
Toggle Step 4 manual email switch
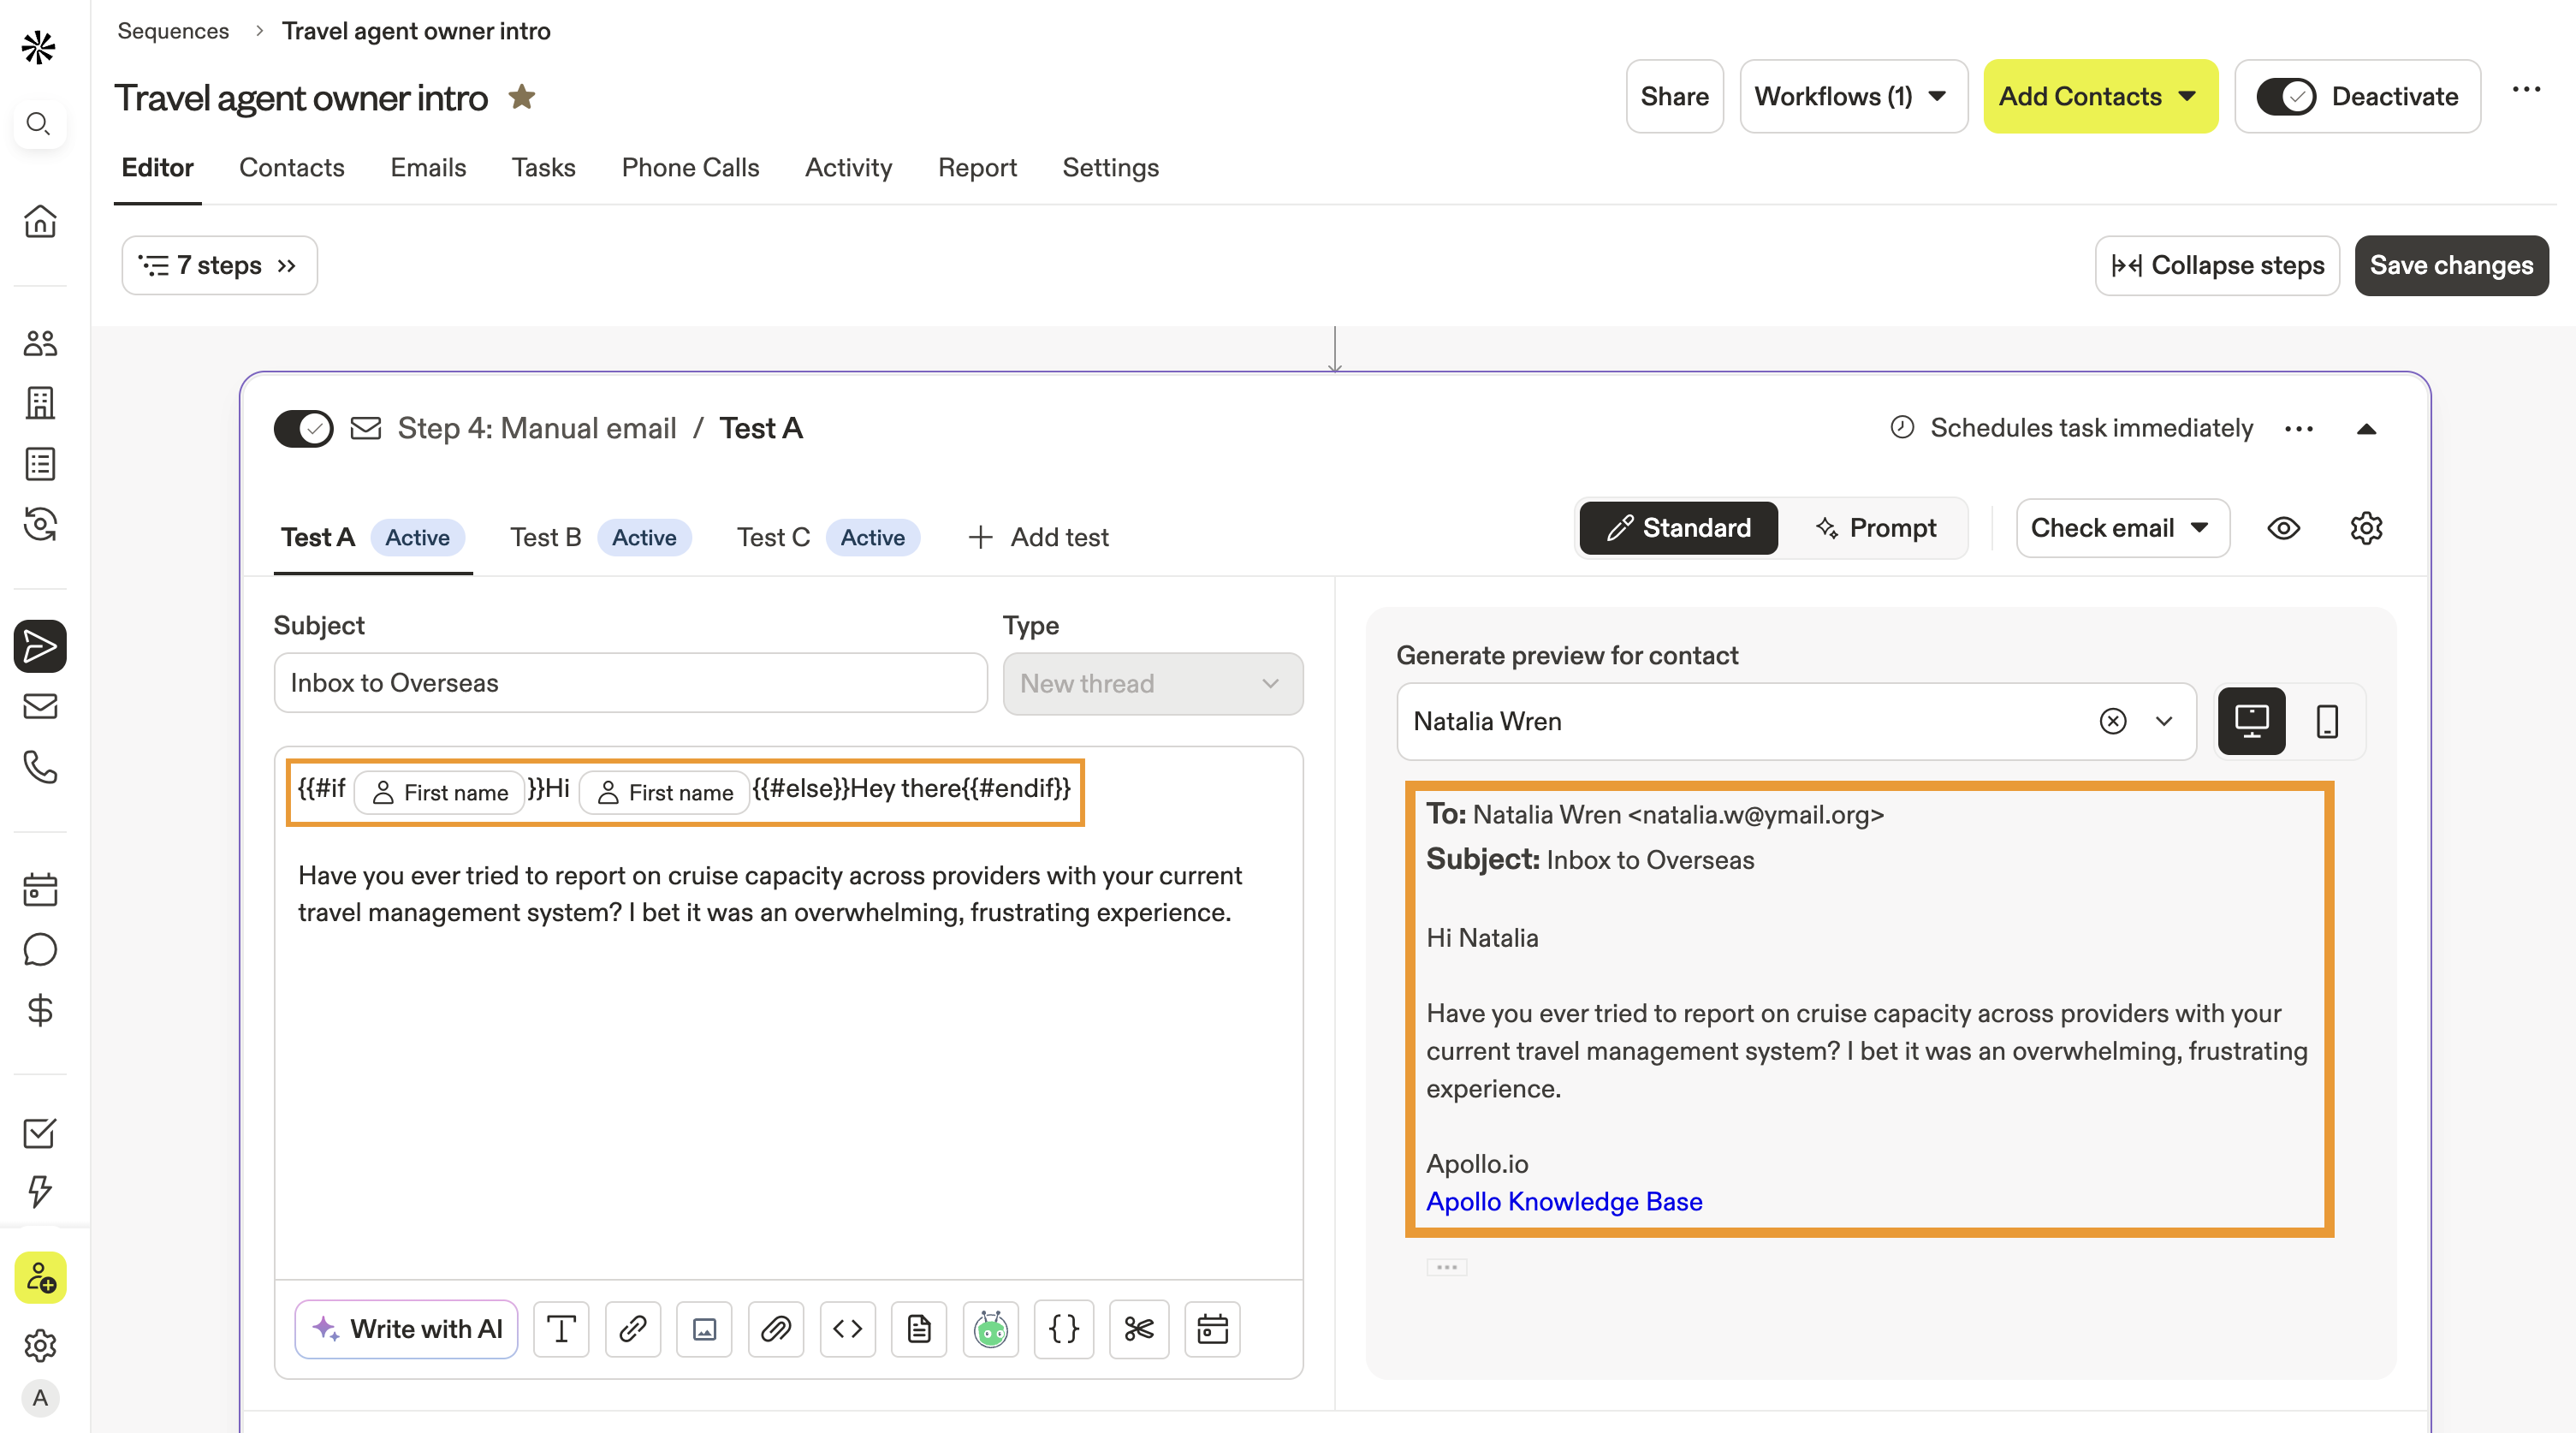(303, 429)
